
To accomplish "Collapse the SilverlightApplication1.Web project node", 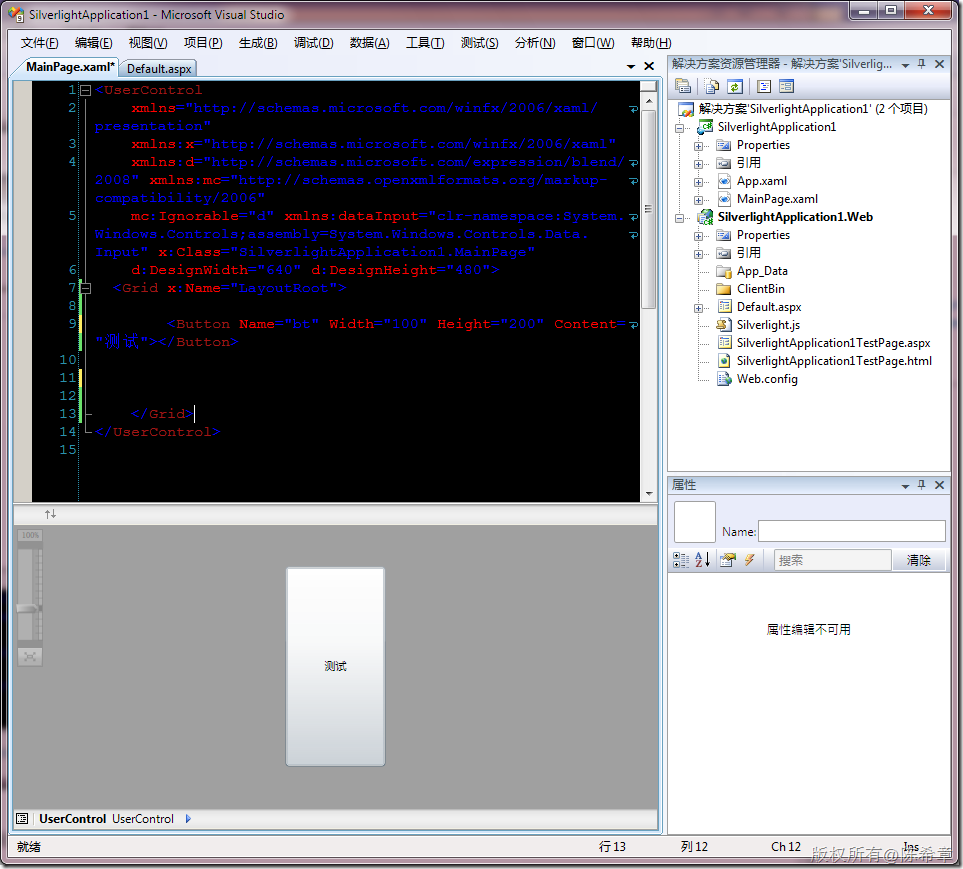I will (x=680, y=218).
